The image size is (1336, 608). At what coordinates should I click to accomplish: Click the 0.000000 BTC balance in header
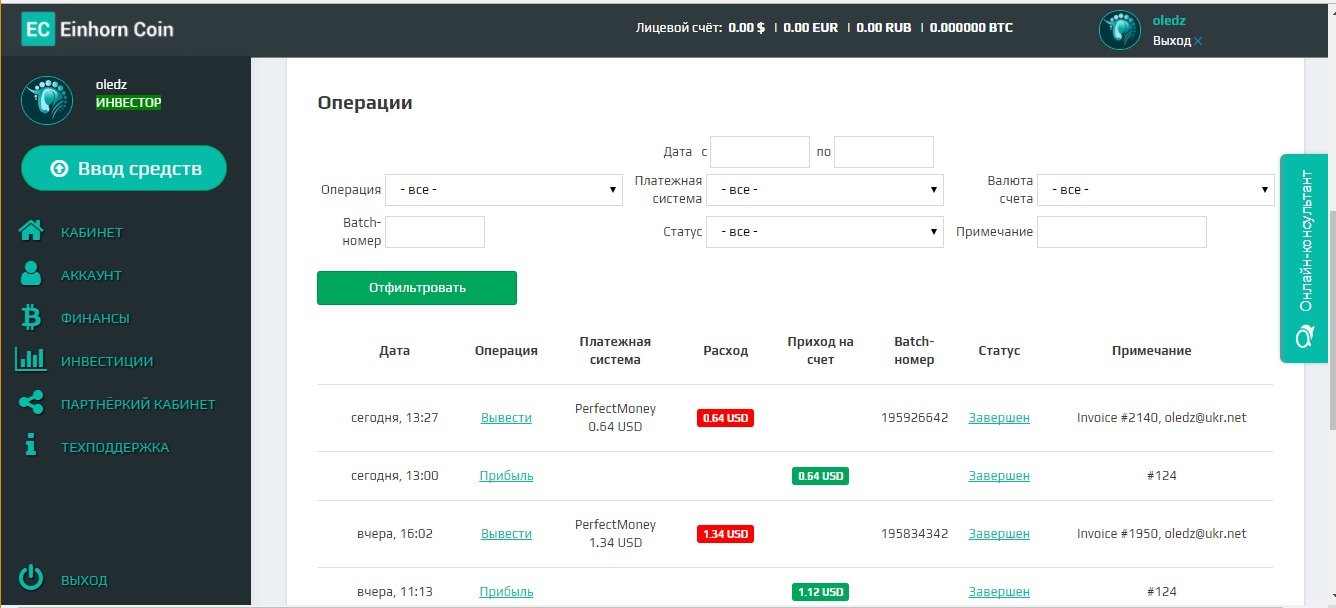971,28
